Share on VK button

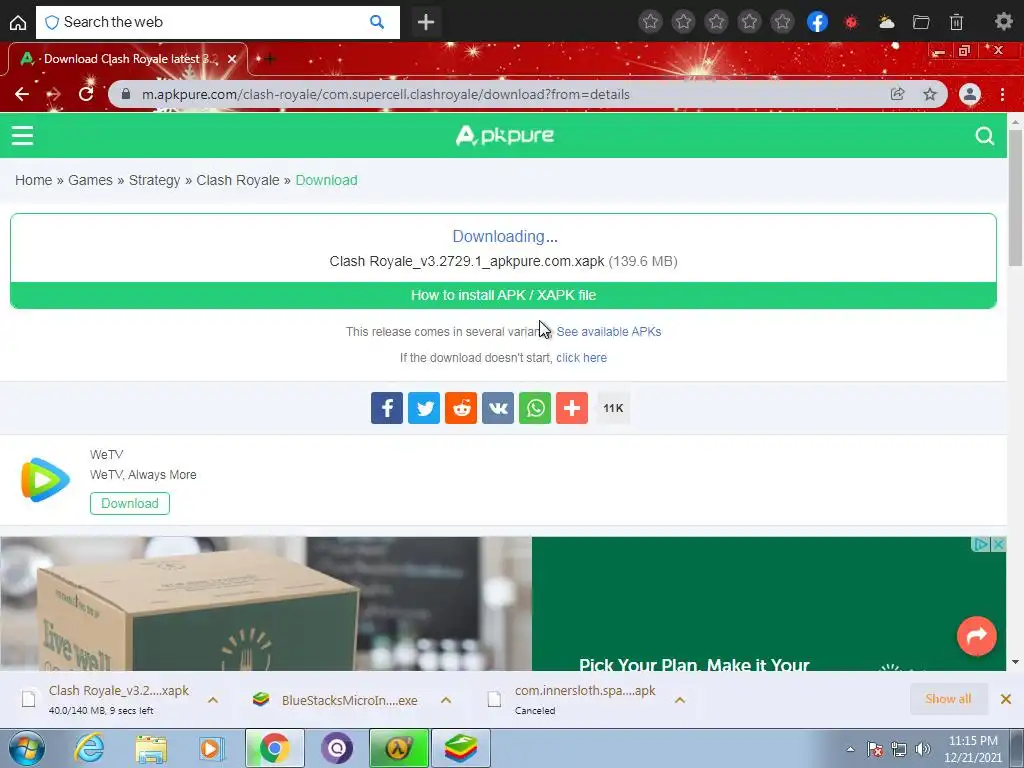[x=498, y=408]
